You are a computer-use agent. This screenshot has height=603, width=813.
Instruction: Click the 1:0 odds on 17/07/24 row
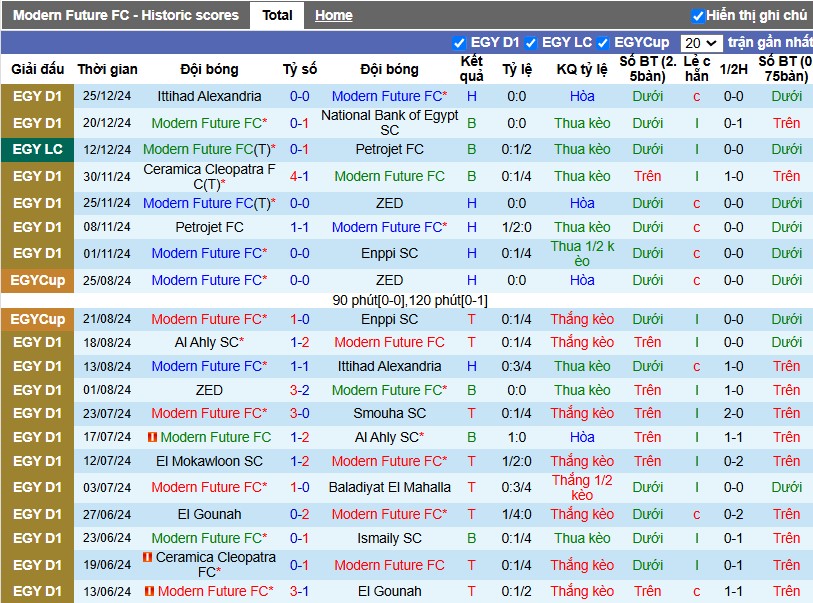click(516, 437)
